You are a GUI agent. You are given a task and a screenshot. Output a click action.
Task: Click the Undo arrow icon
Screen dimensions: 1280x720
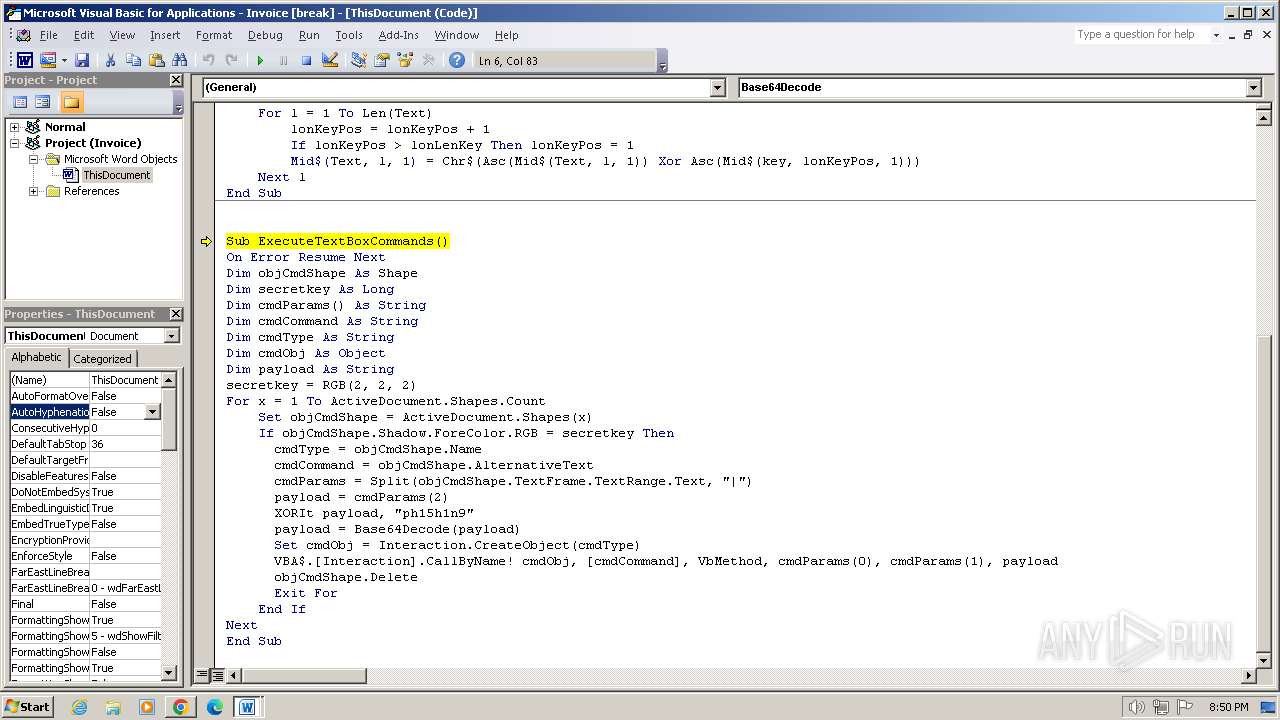[x=208, y=61]
